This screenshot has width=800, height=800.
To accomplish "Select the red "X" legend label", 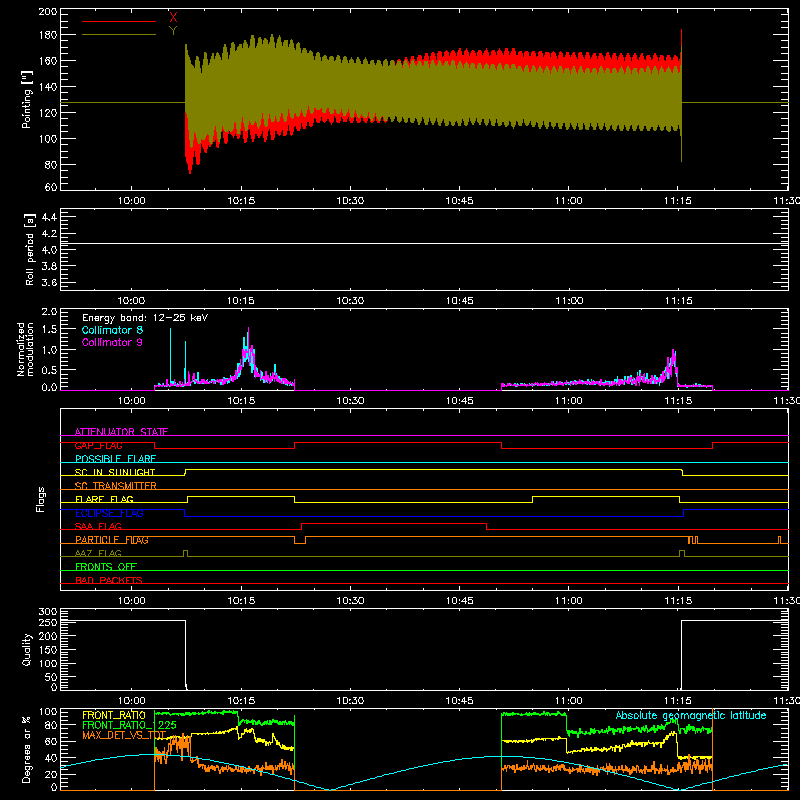I will coord(173,18).
